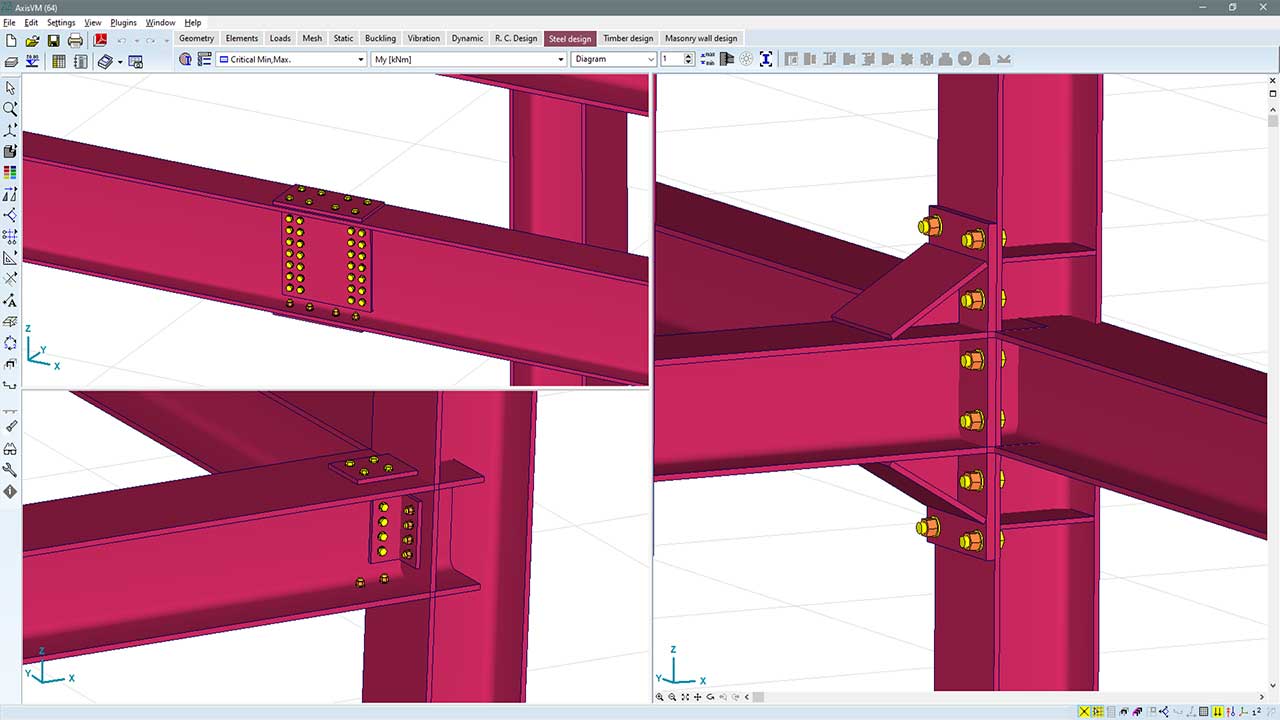
Task: Create a new model file
Action: coord(11,41)
